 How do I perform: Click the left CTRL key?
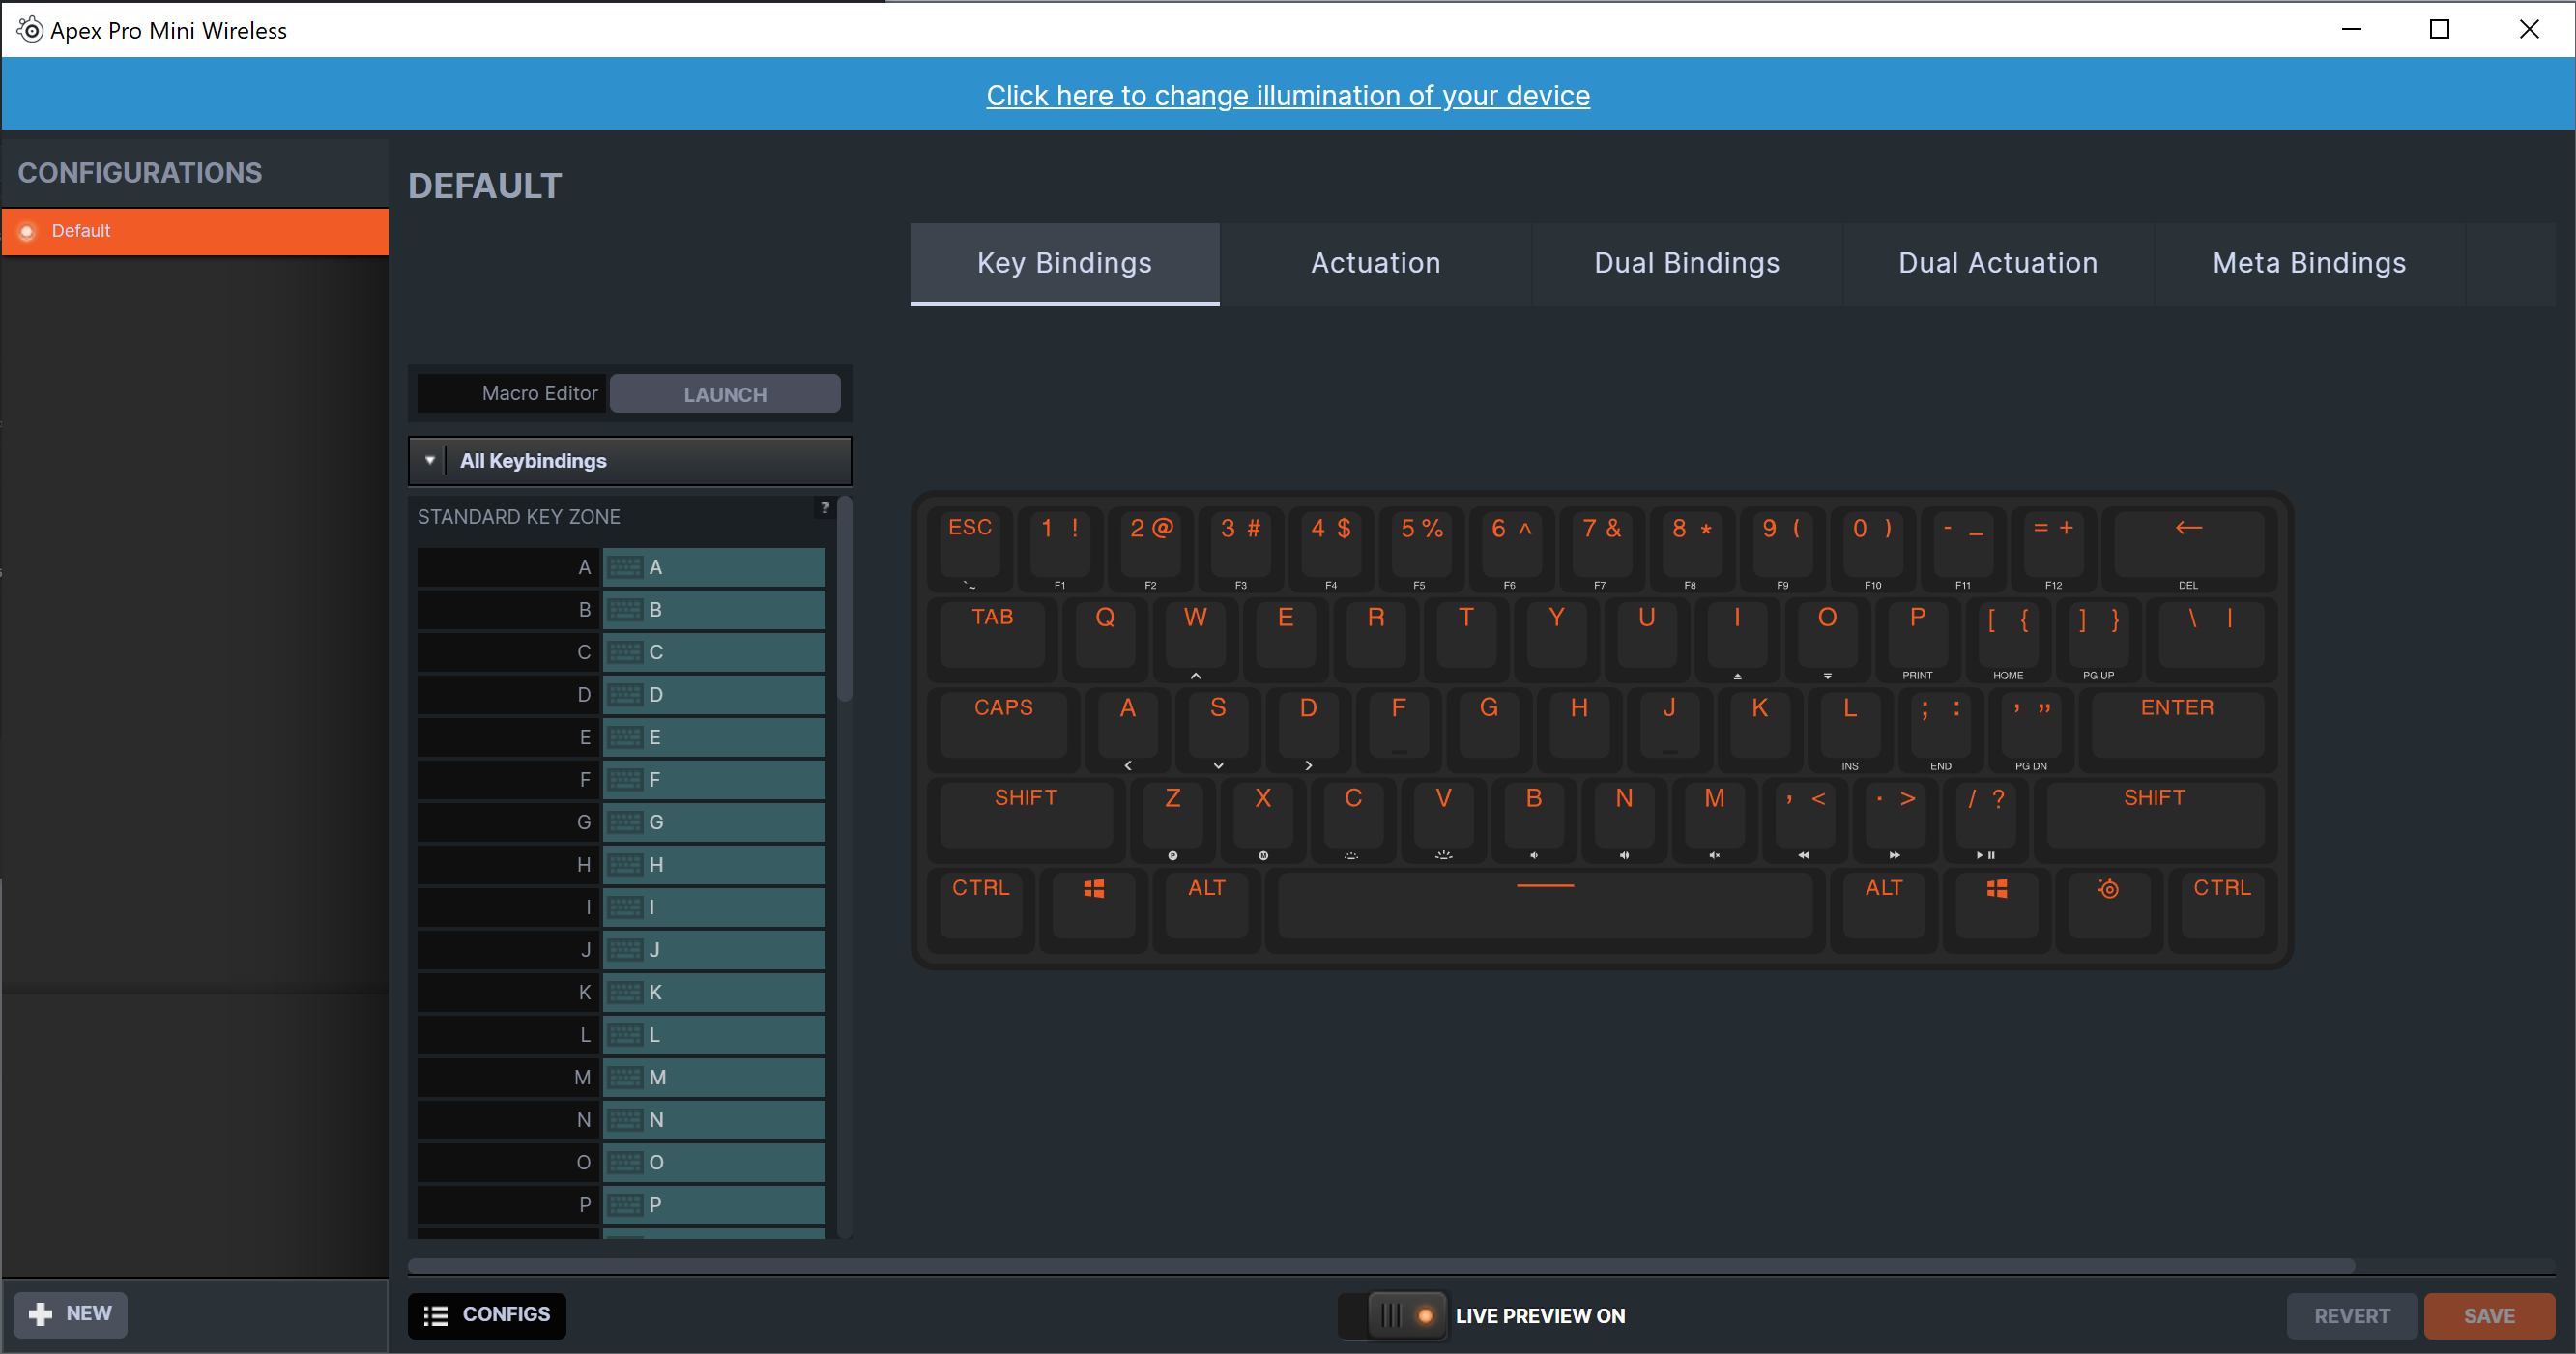(981, 909)
